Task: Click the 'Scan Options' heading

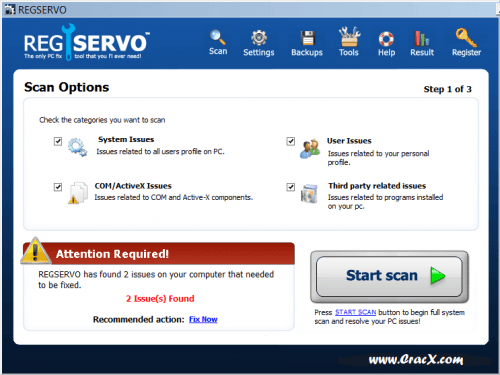Action: [x=67, y=87]
